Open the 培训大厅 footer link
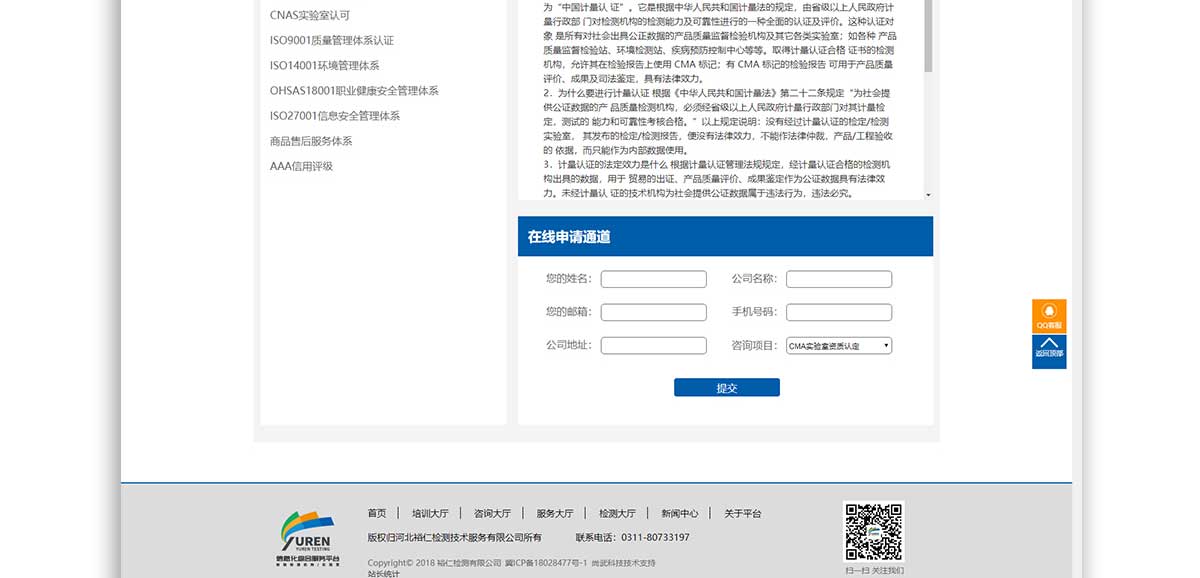The width and height of the screenshot is (1200, 578). coord(430,513)
